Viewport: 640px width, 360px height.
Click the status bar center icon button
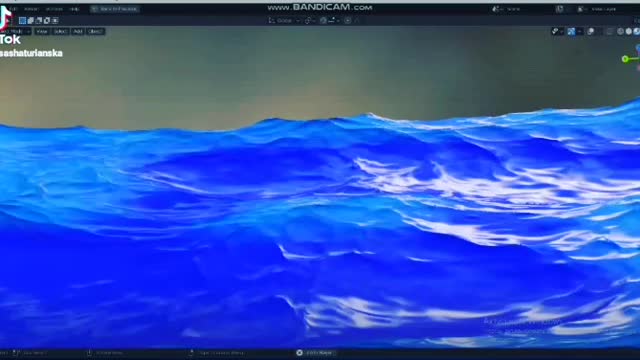pyautogui.click(x=299, y=353)
